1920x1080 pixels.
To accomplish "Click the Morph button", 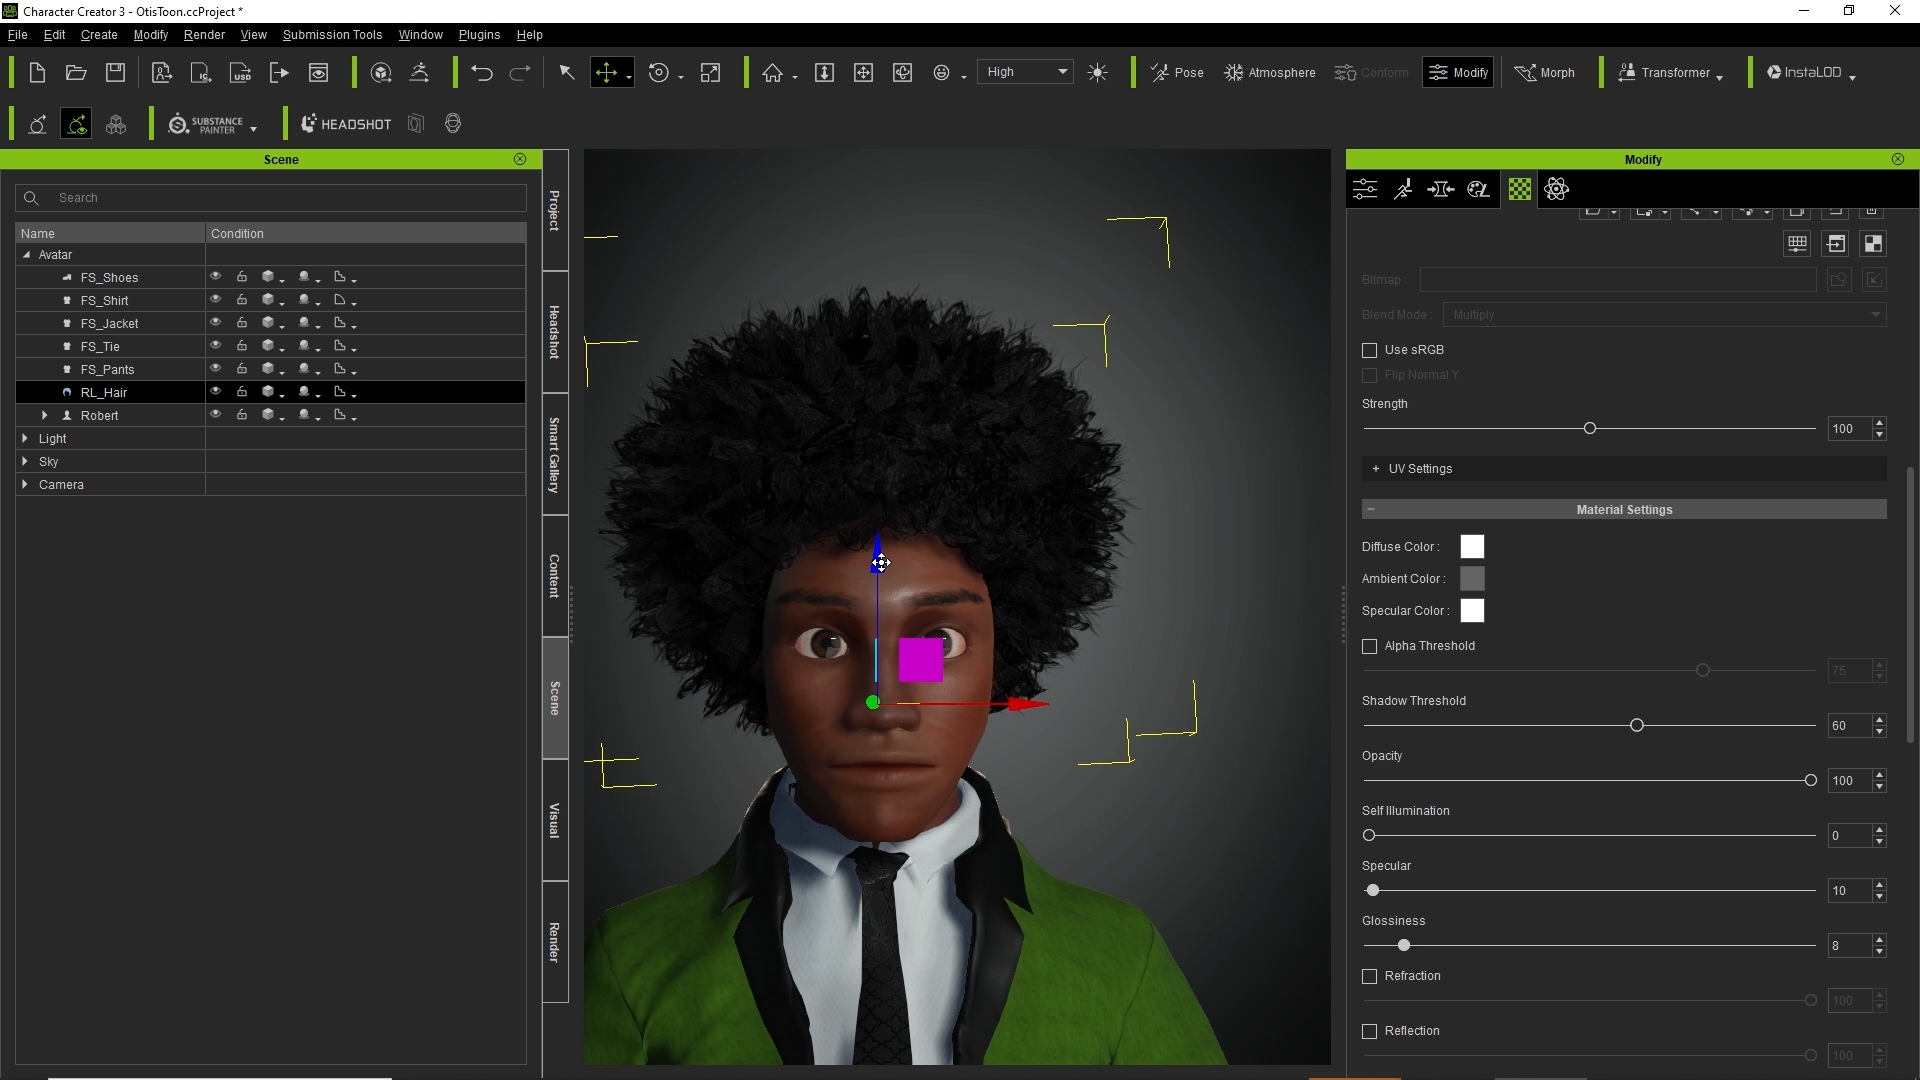I will (1545, 73).
